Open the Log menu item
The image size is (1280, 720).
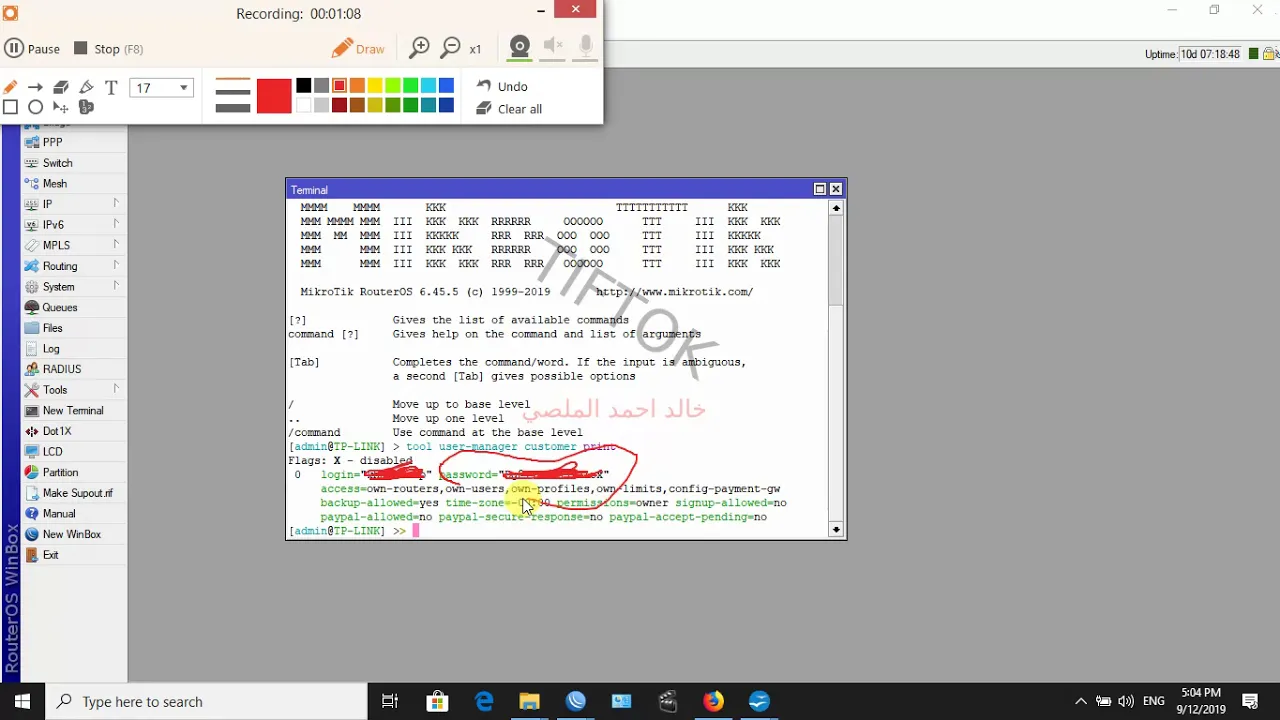tap(50, 348)
